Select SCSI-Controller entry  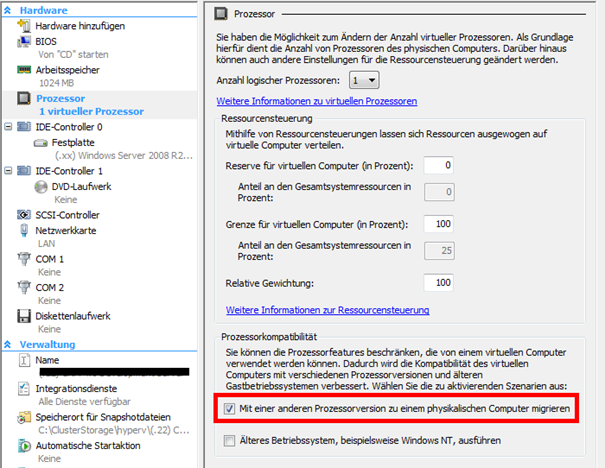(x=68, y=215)
